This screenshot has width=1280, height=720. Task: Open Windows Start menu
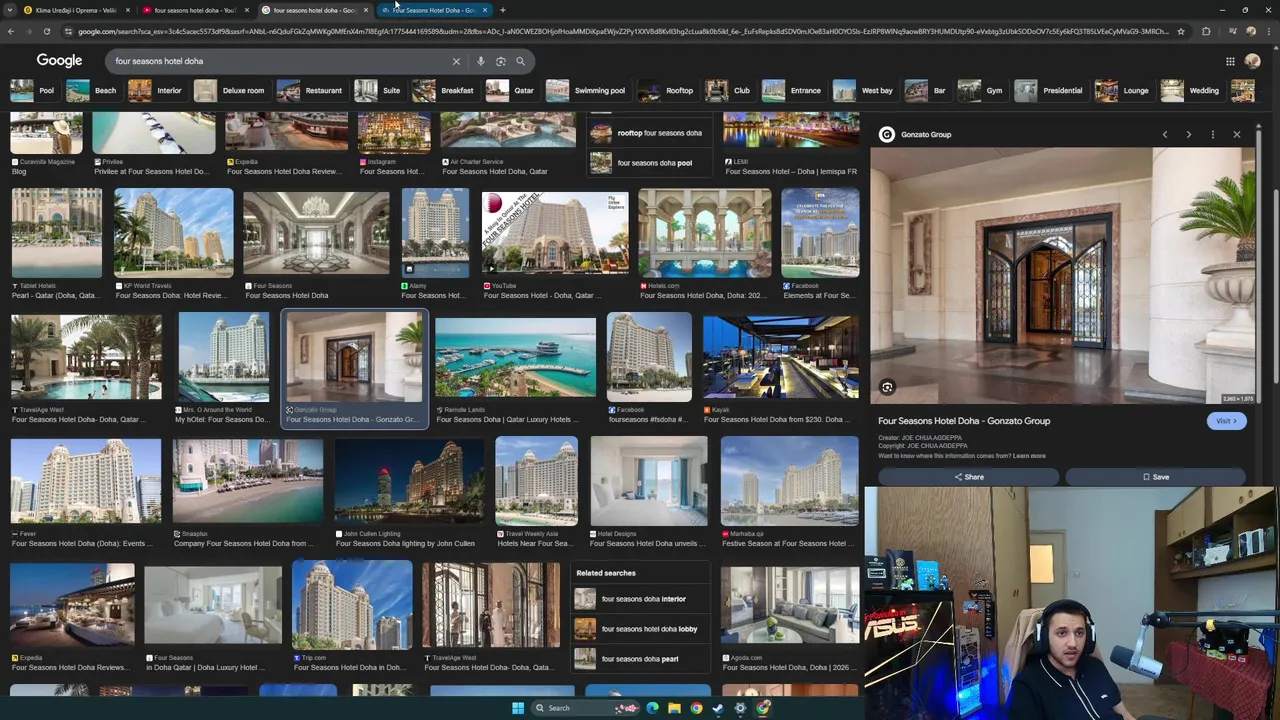point(518,708)
